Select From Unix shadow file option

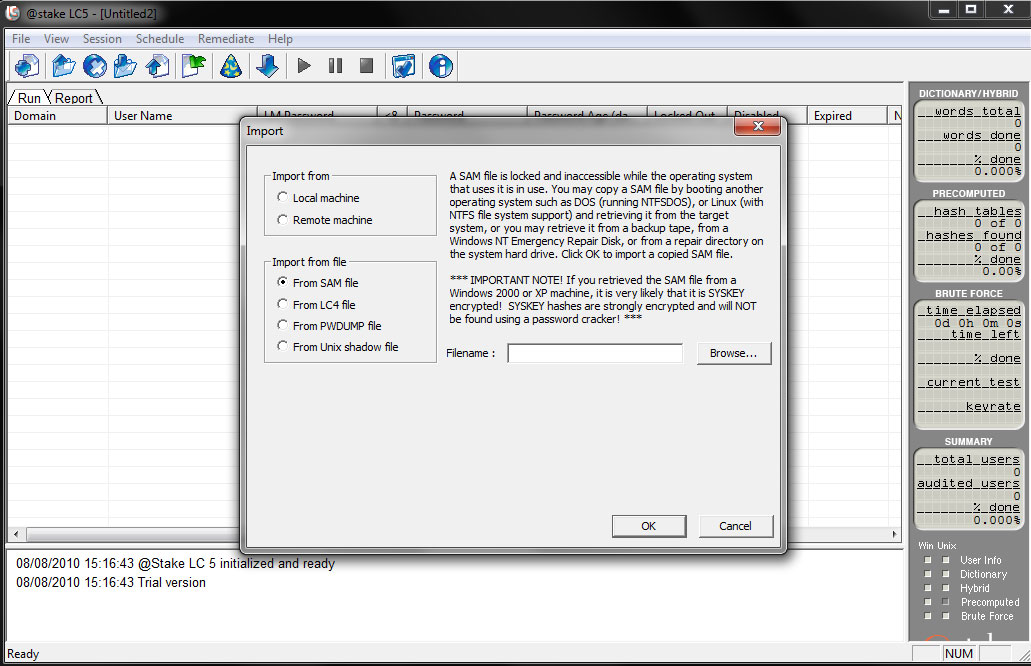pyautogui.click(x=284, y=347)
